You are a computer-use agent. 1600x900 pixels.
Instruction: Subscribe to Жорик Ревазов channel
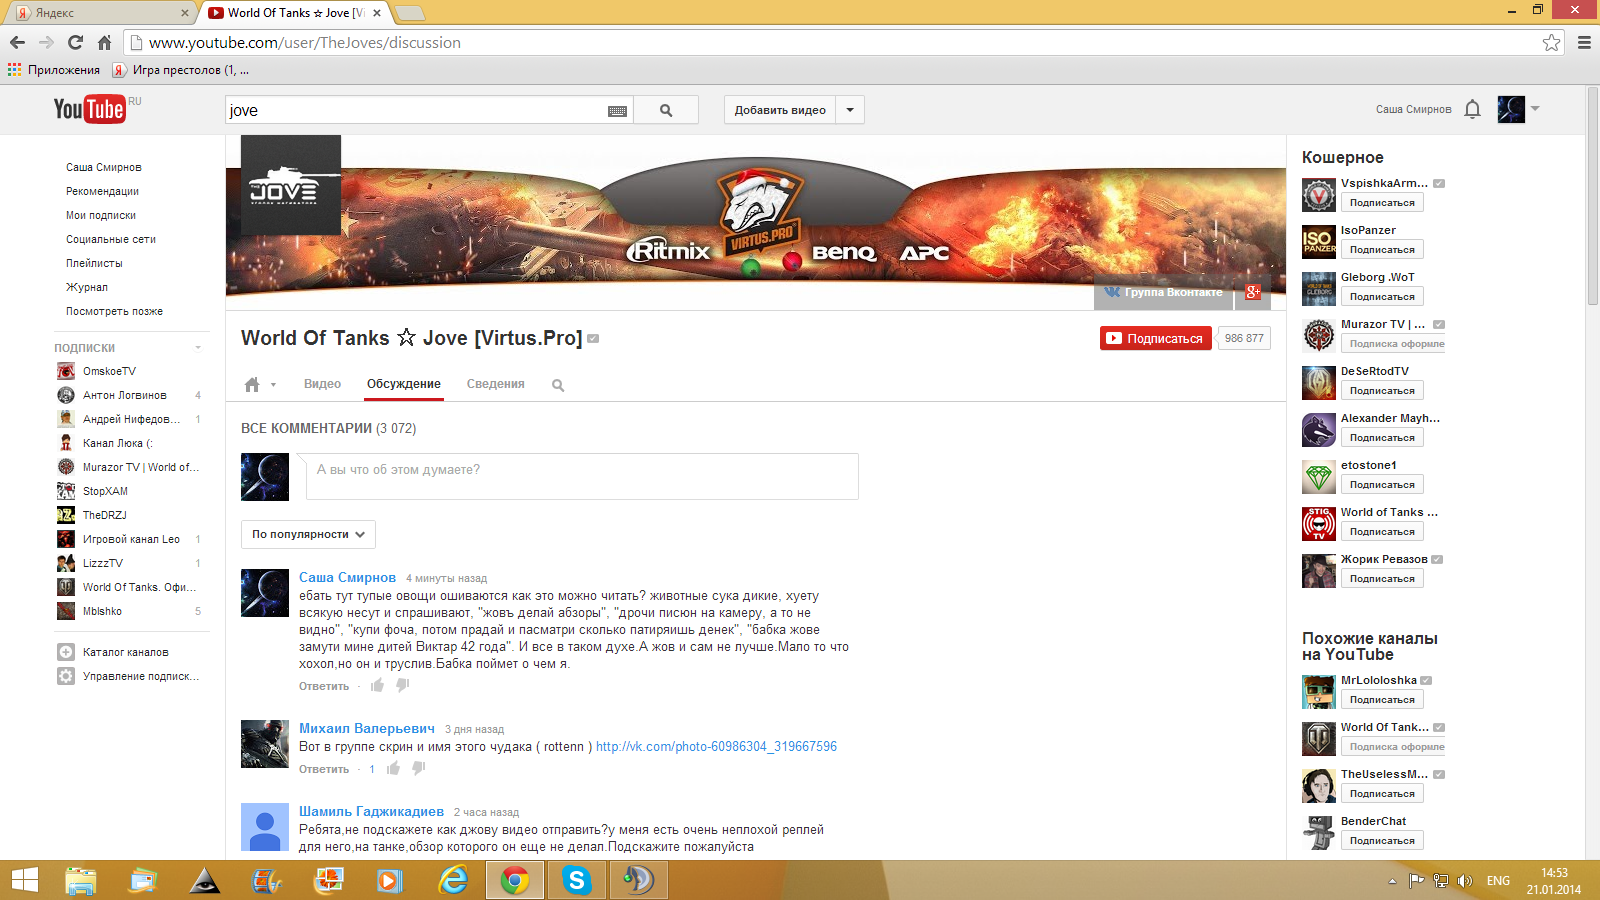(x=1382, y=579)
